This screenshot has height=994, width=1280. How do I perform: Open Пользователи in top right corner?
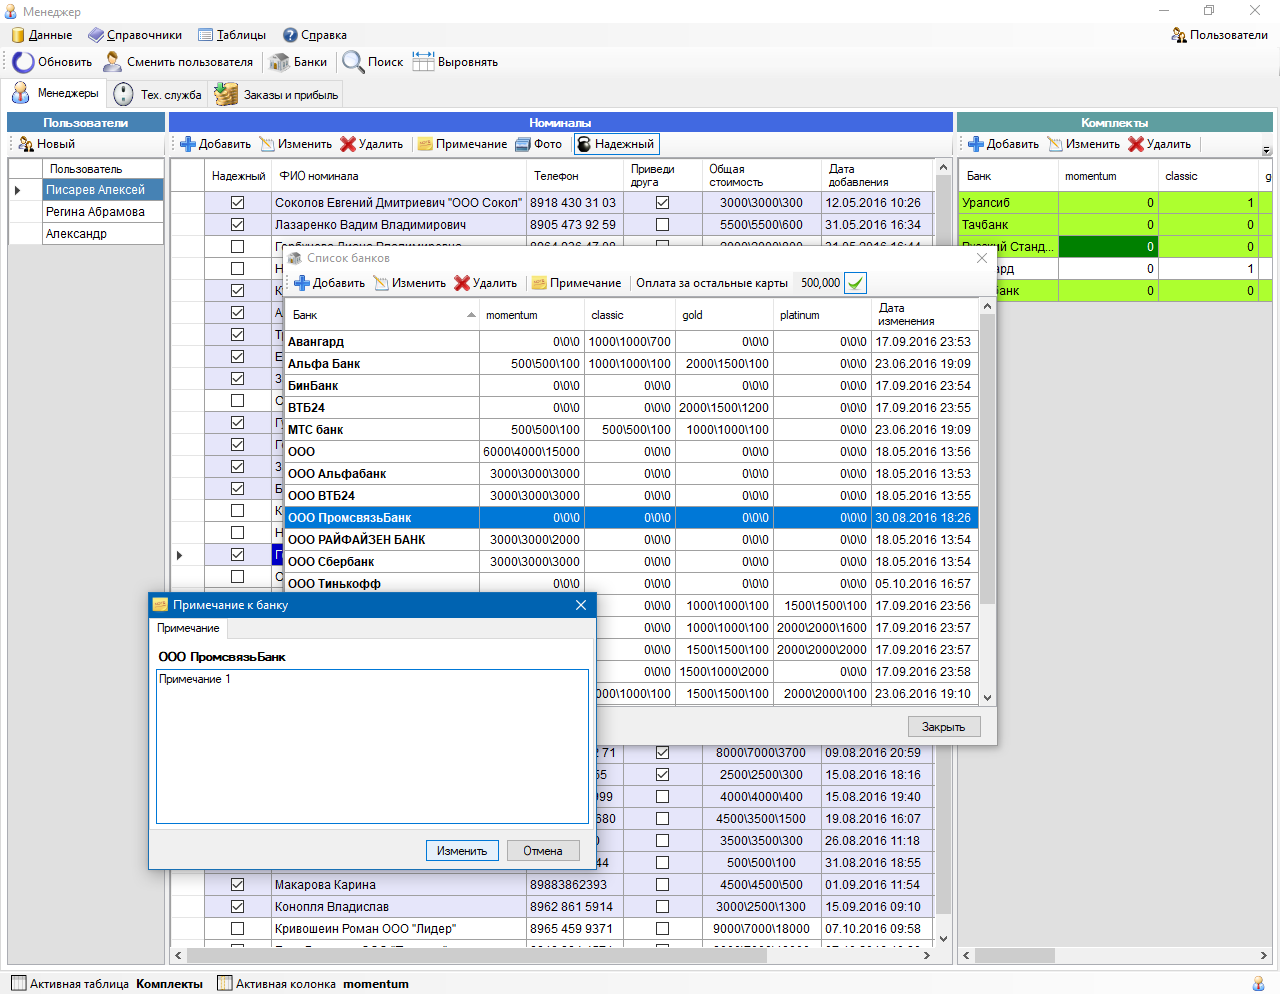click(1219, 35)
